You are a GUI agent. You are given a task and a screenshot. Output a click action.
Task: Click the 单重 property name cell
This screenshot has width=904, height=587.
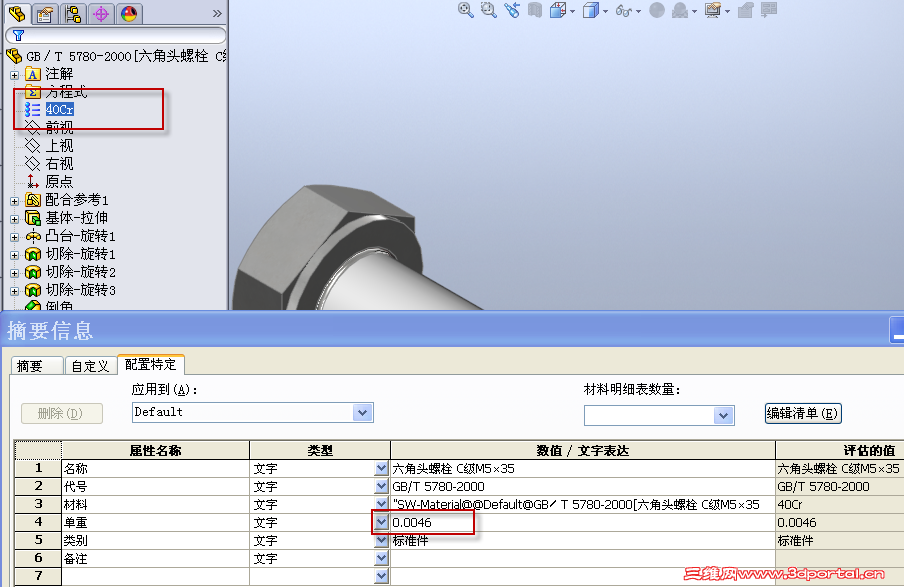pyautogui.click(x=155, y=522)
